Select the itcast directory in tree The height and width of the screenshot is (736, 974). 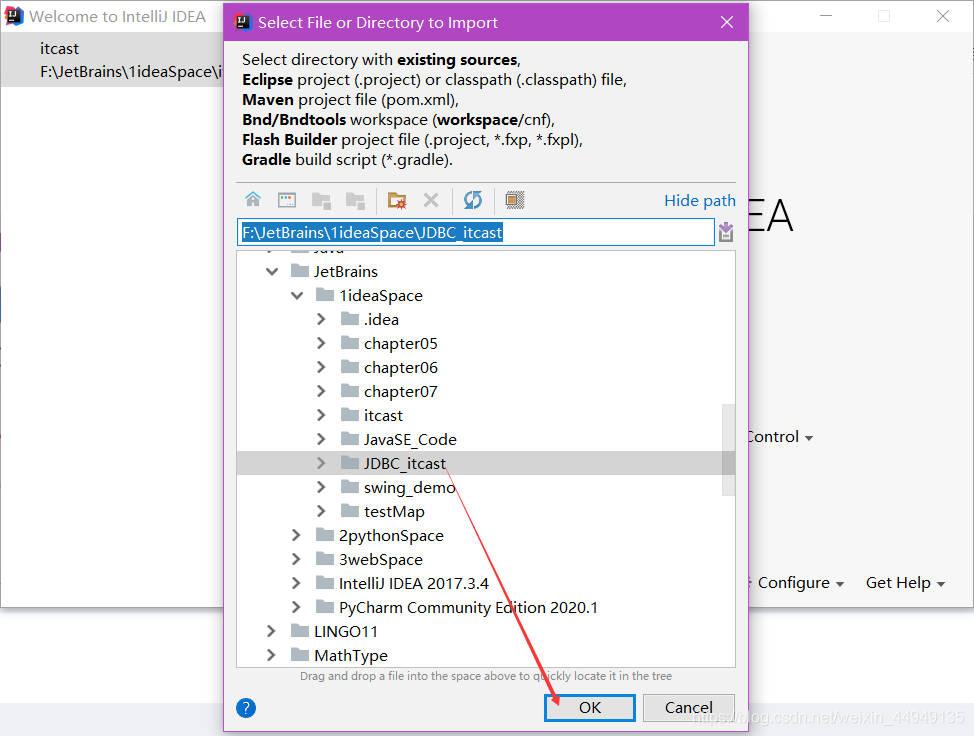click(383, 416)
